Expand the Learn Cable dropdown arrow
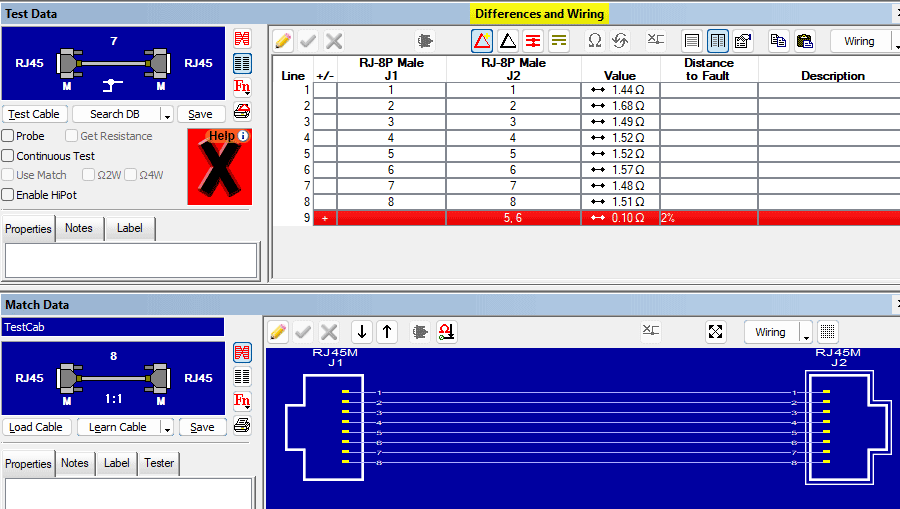 168,428
